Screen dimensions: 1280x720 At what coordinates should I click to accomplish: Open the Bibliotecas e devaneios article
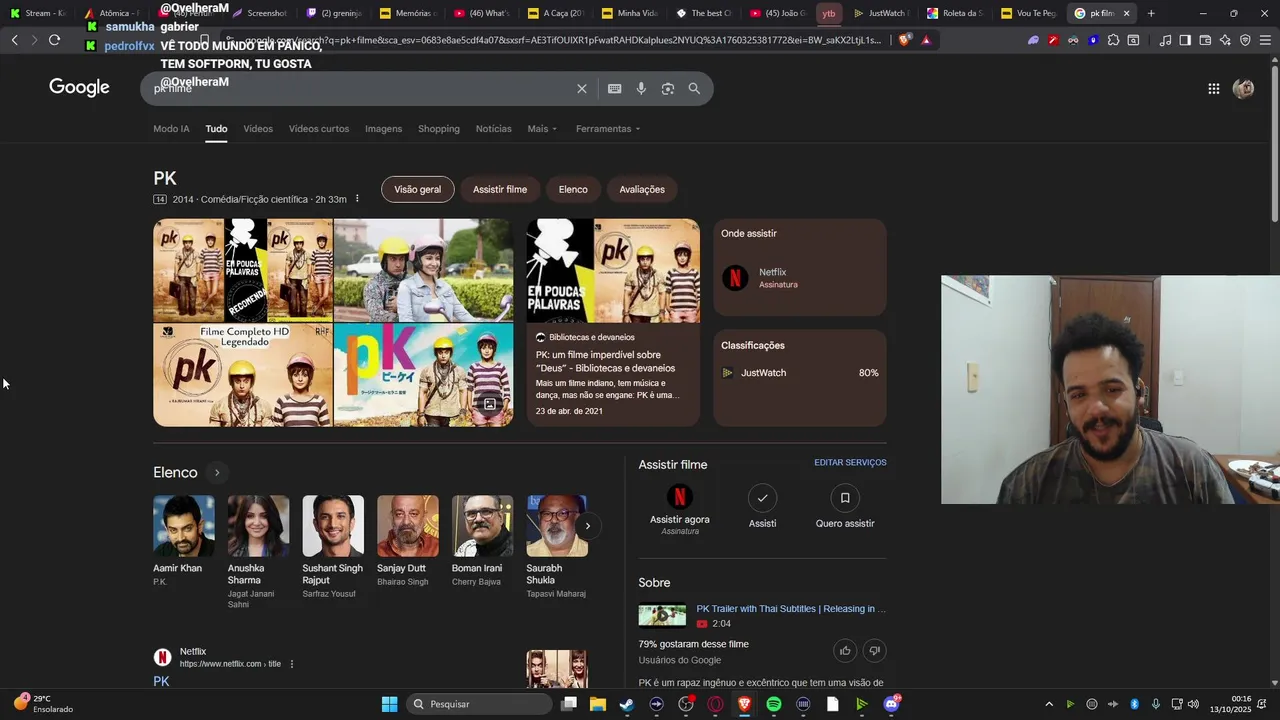coord(613,323)
